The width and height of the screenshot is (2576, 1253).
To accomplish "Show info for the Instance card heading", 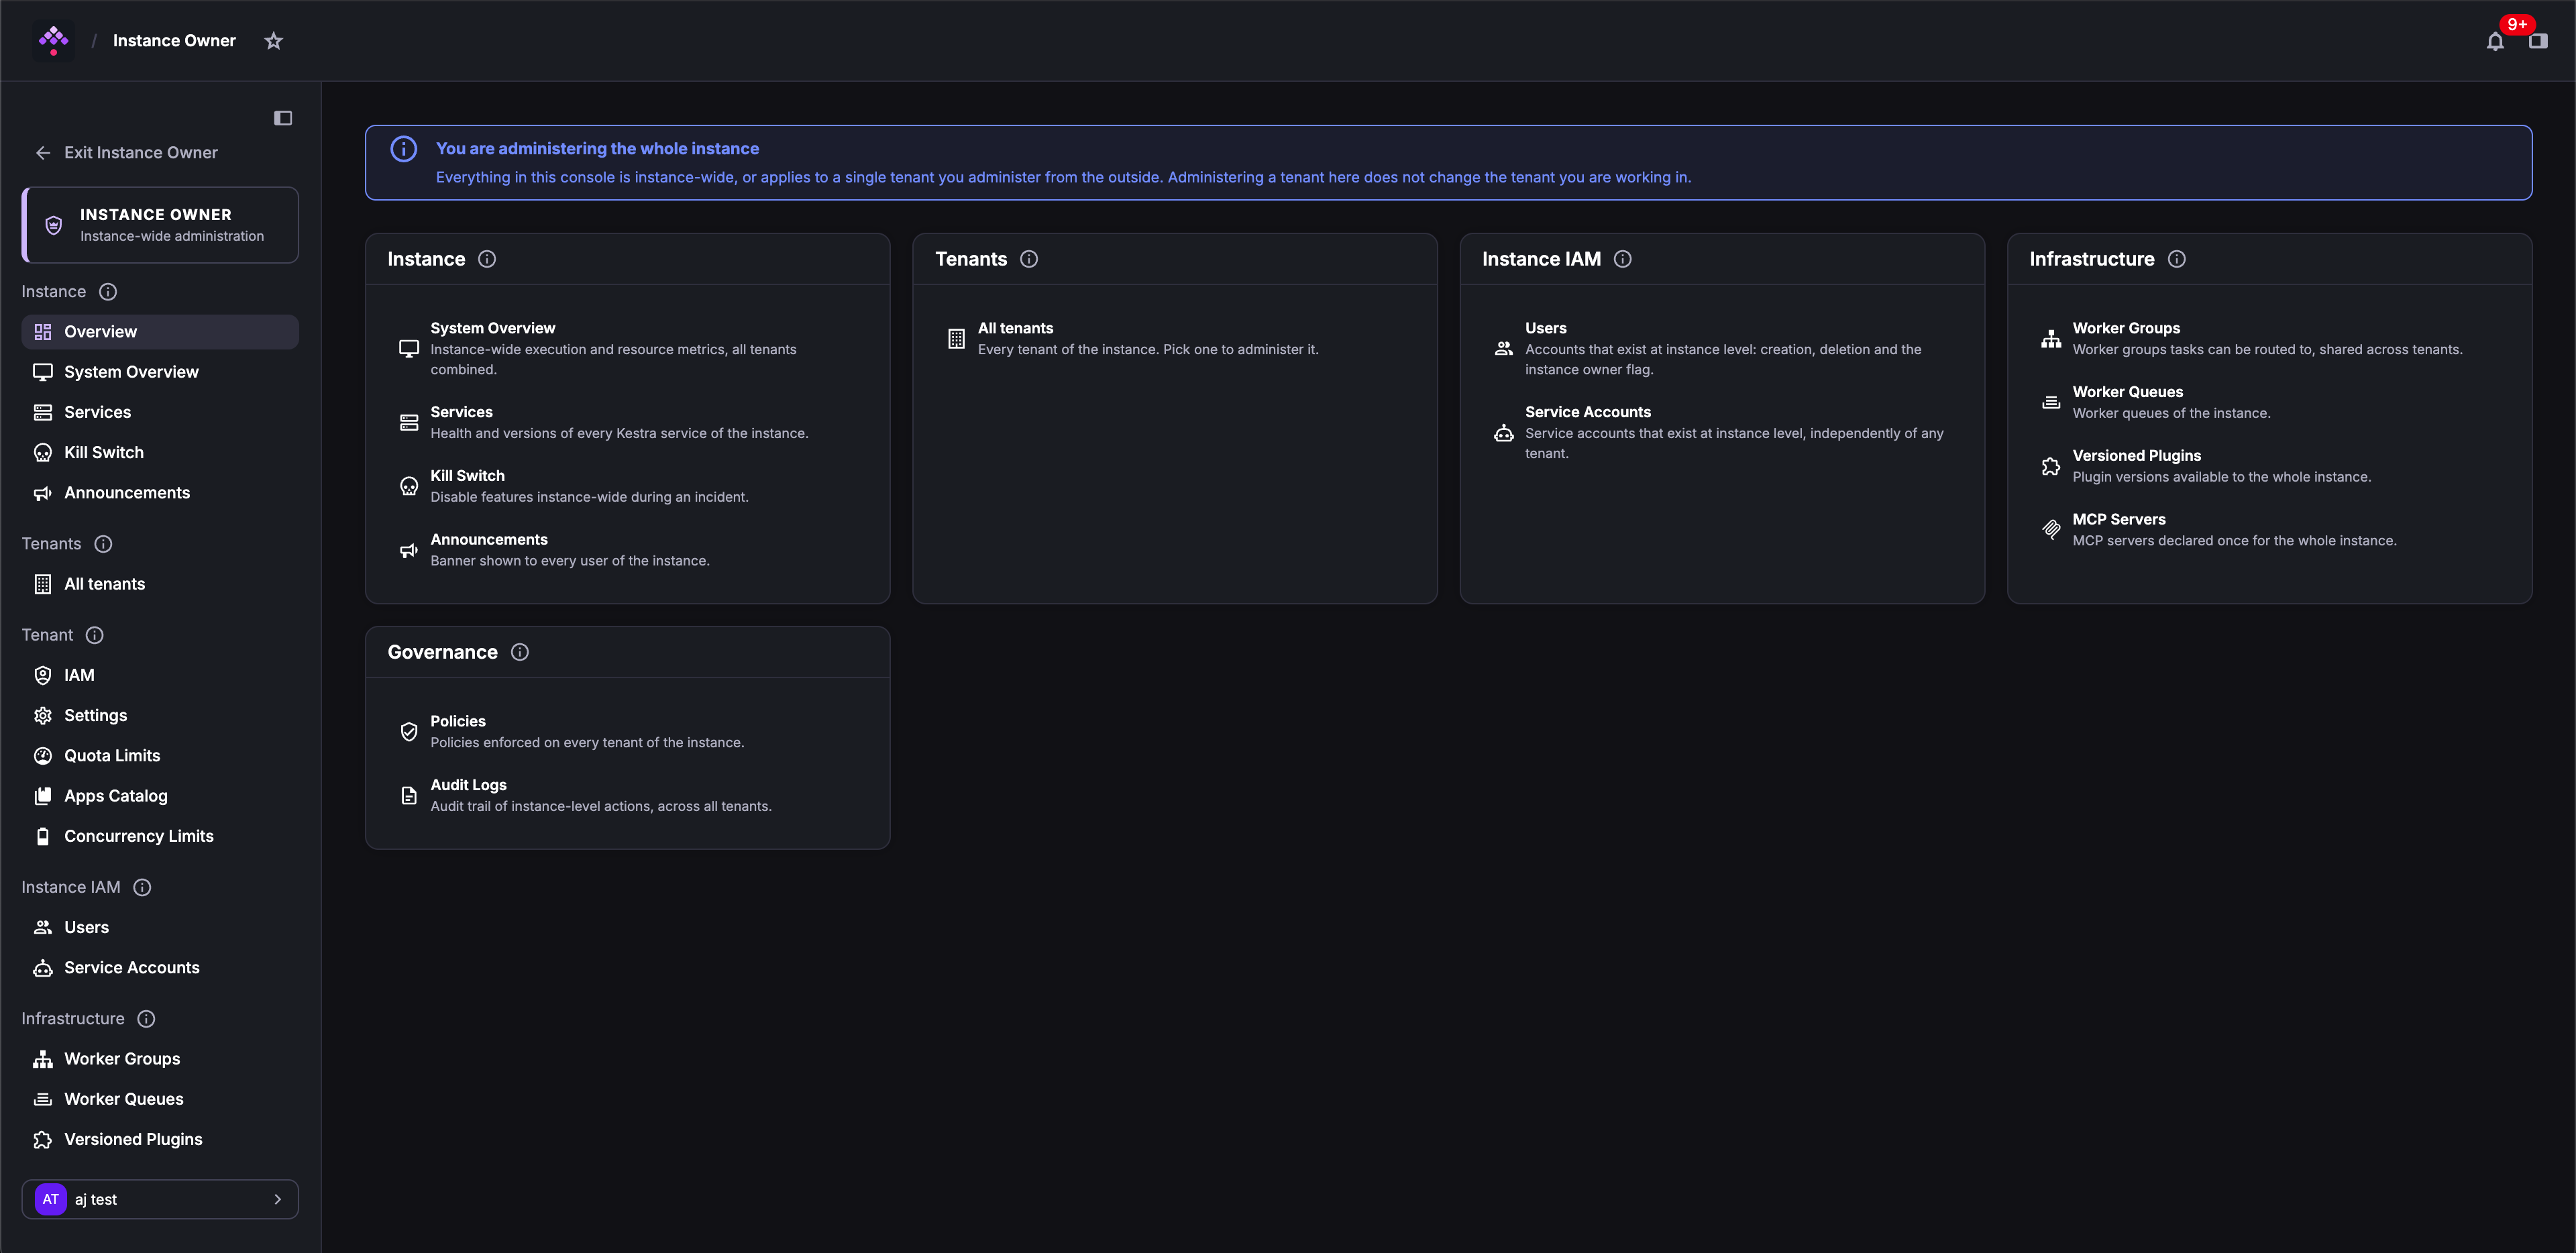I will pyautogui.click(x=487, y=259).
